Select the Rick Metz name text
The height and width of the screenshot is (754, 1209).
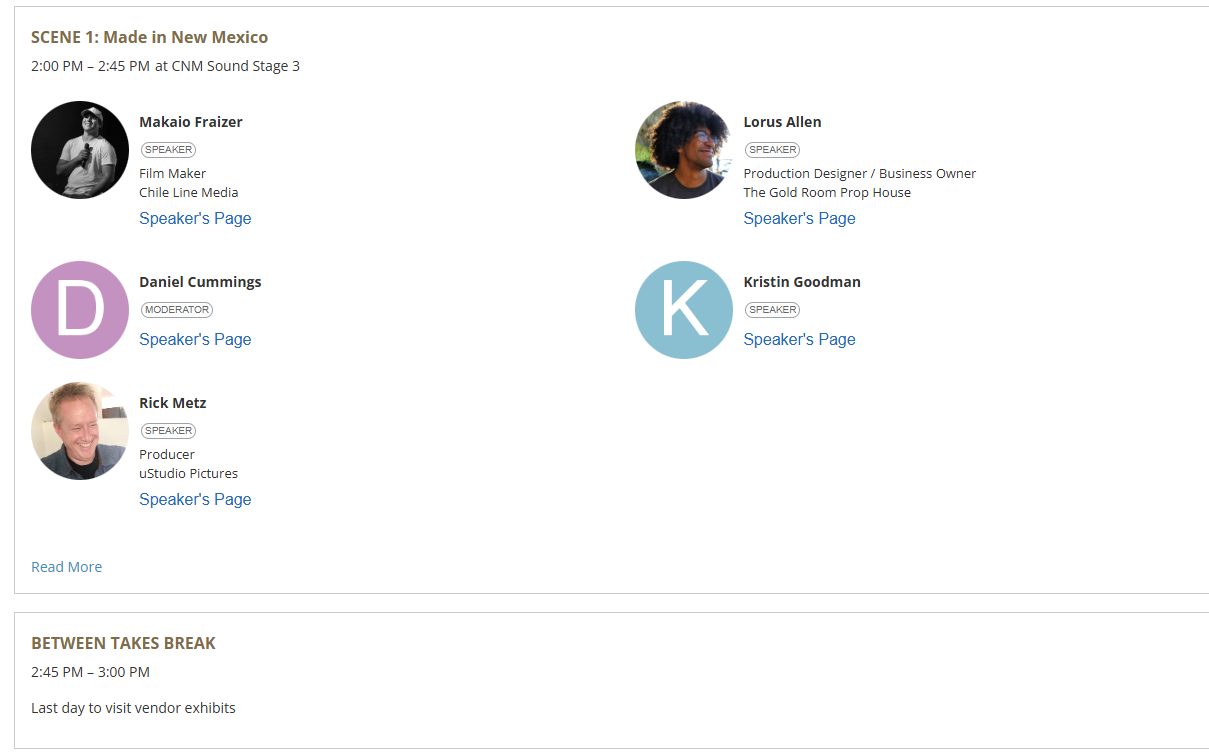click(x=173, y=403)
